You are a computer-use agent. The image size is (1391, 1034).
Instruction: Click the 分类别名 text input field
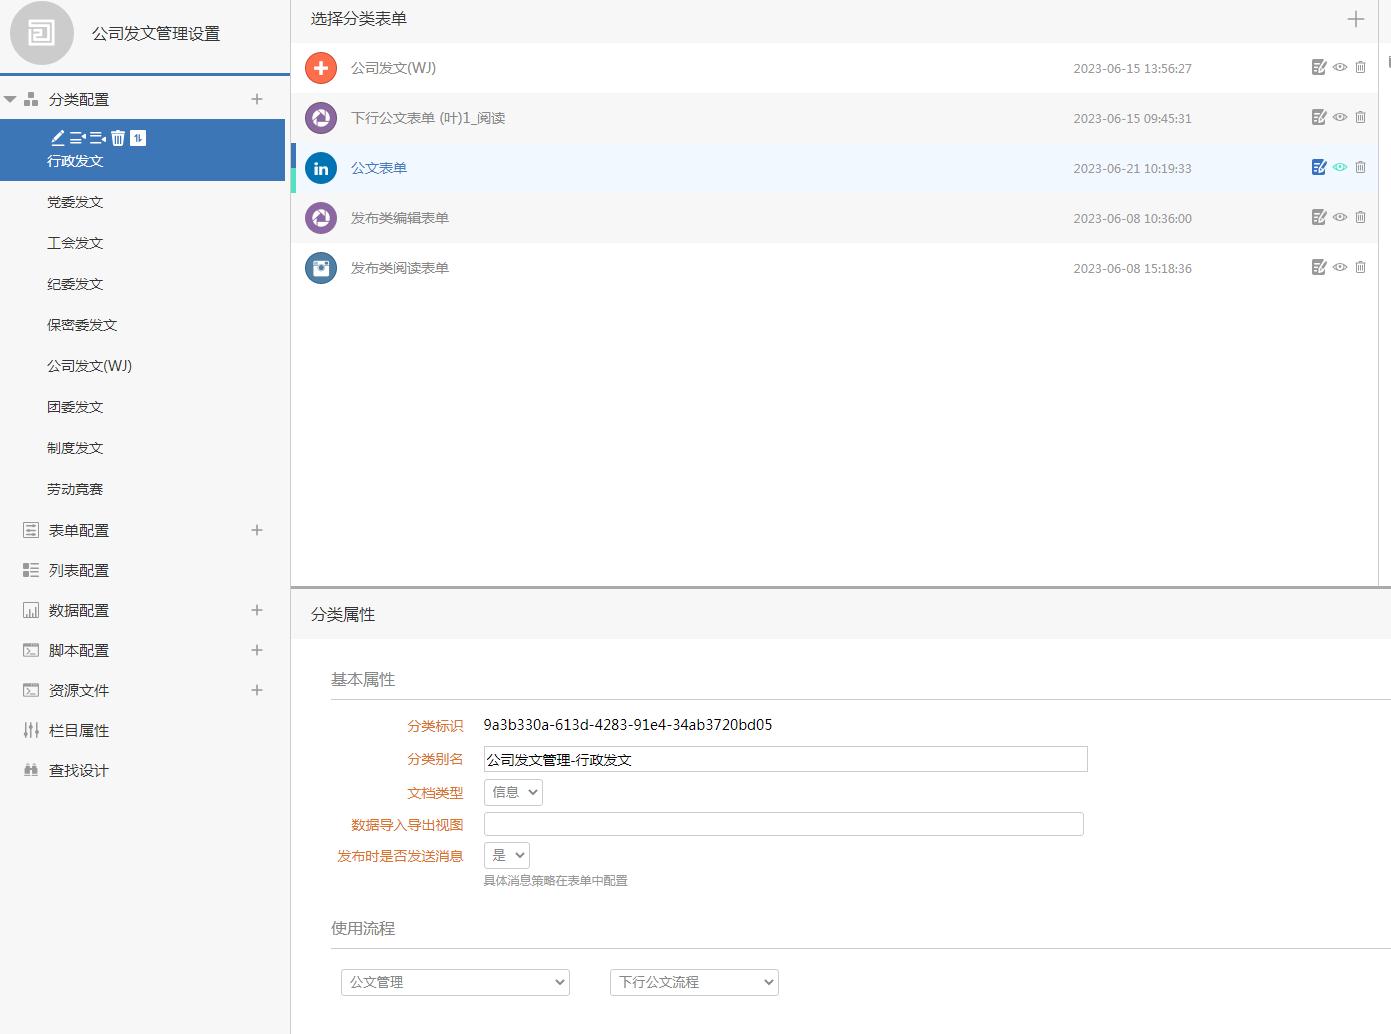click(785, 760)
